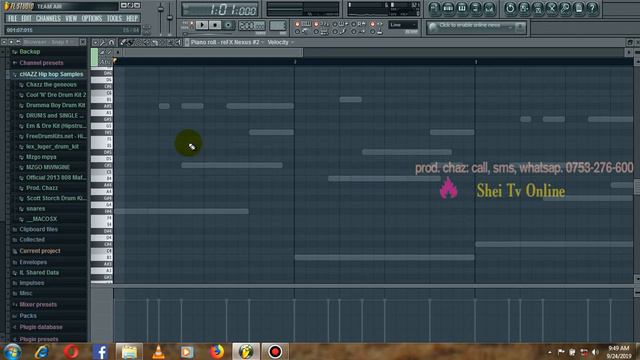640x360 pixels.
Task: Click the piano roll magnet snap icon
Action: pyautogui.click(x=111, y=42)
